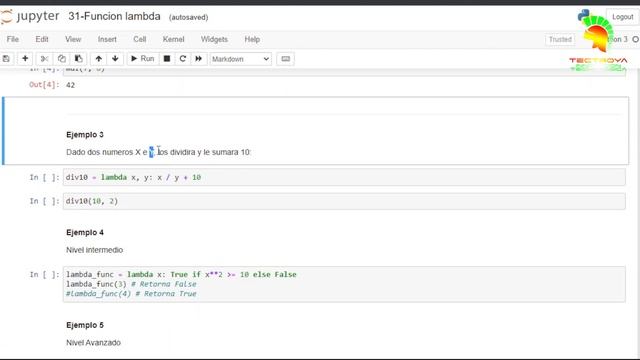The height and width of the screenshot is (360, 640).
Task: Click the Ejemplo 4 heading
Action: (x=85, y=233)
